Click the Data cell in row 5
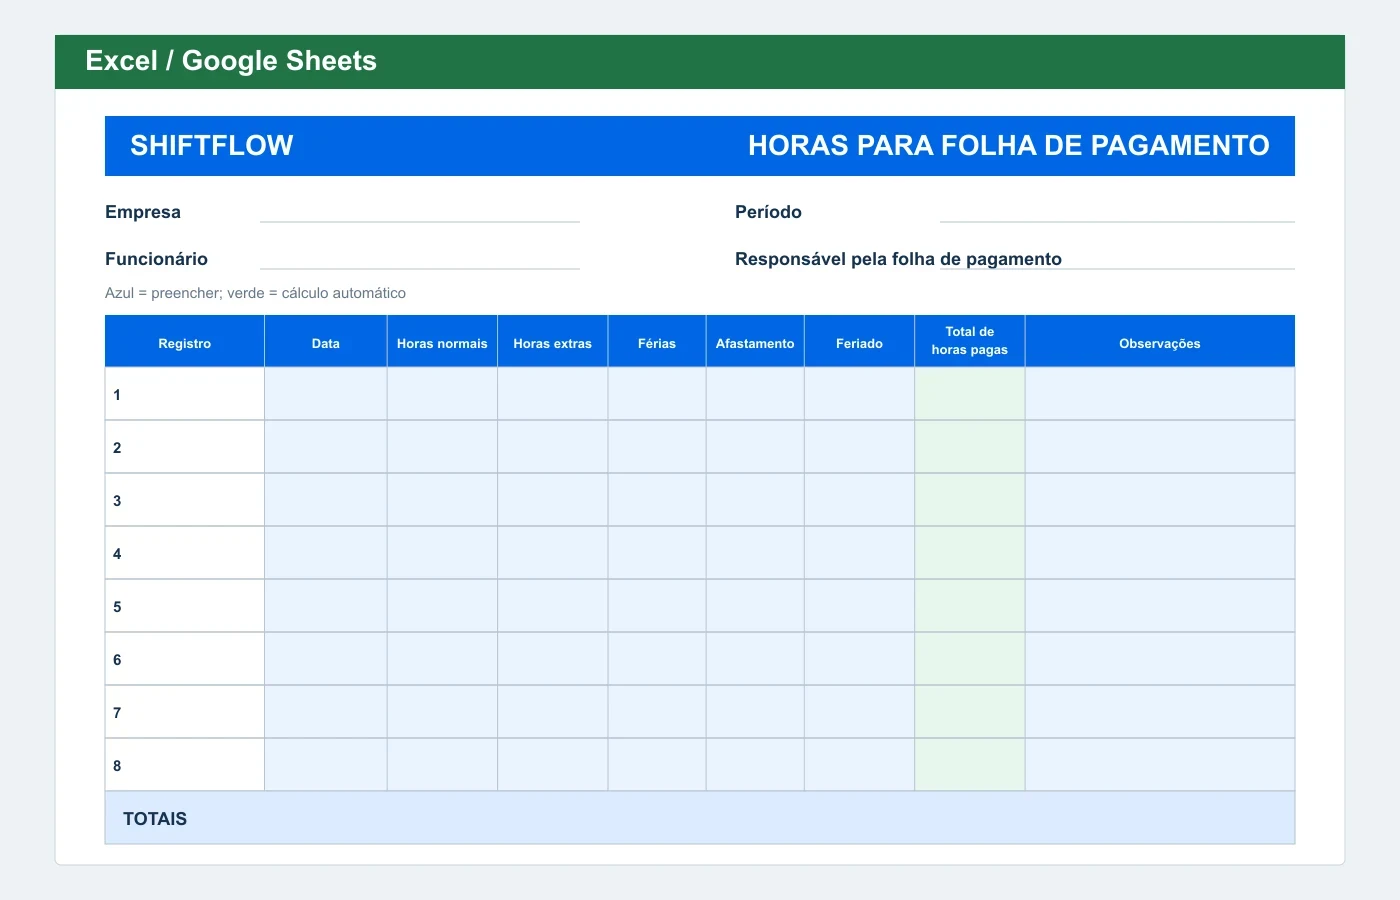Viewport: 1400px width, 900px height. click(x=326, y=606)
